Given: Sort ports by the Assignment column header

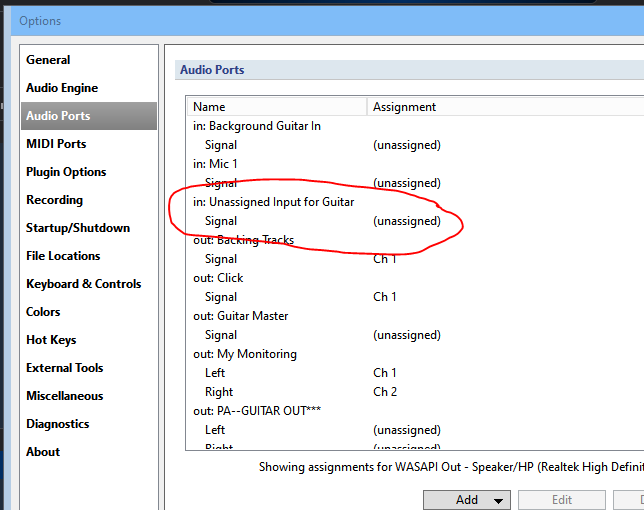Looking at the screenshot, I should (x=505, y=107).
